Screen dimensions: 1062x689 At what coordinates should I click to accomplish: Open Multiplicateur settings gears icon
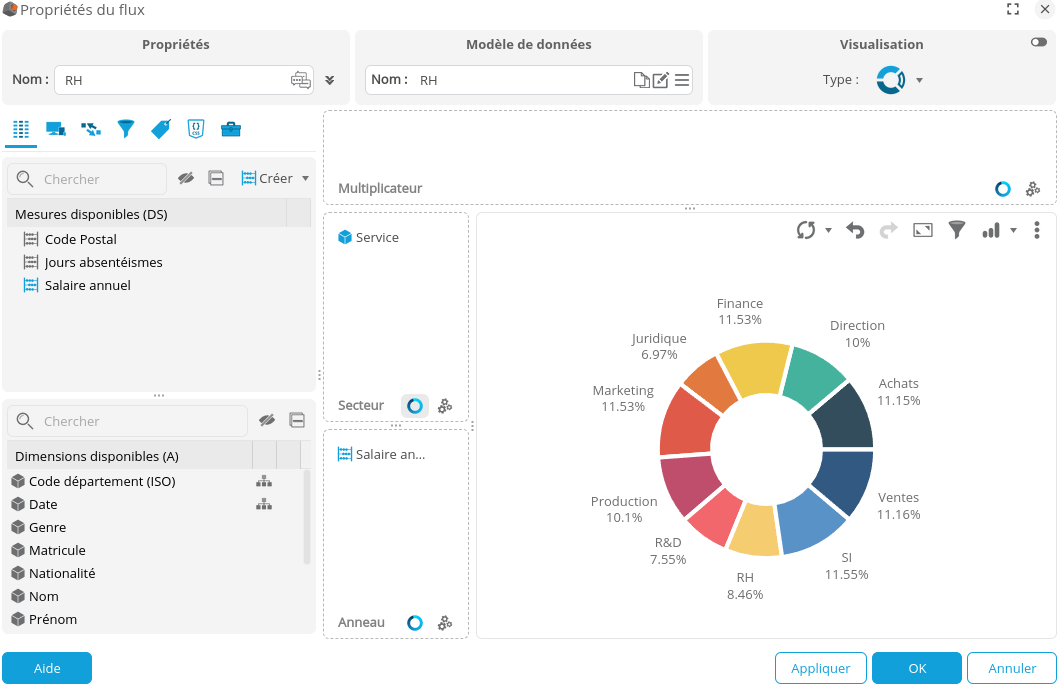1033,189
